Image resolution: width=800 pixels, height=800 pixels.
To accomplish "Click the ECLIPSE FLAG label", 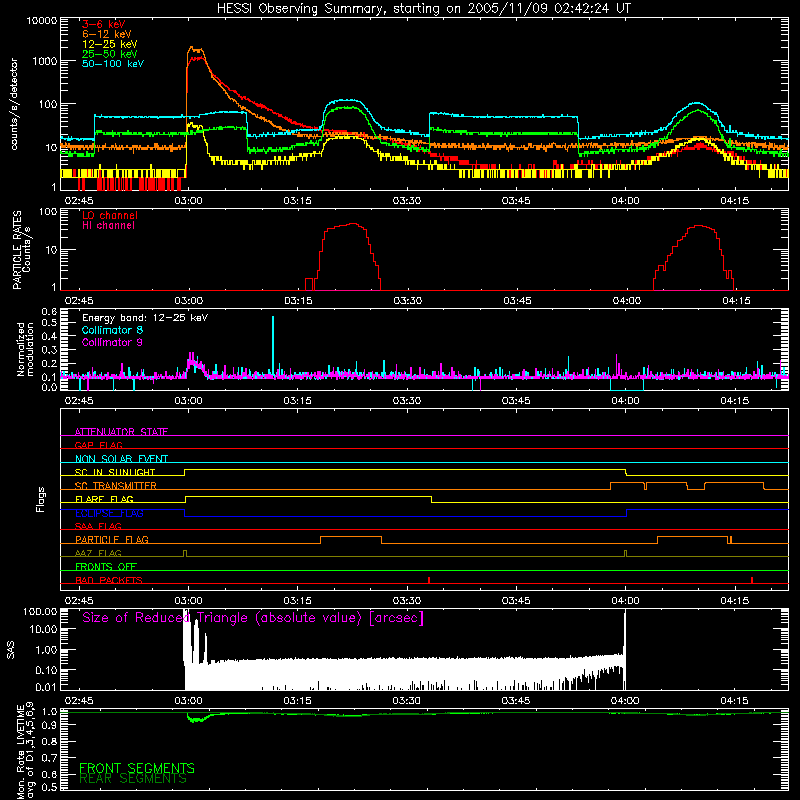I will tap(109, 513).
